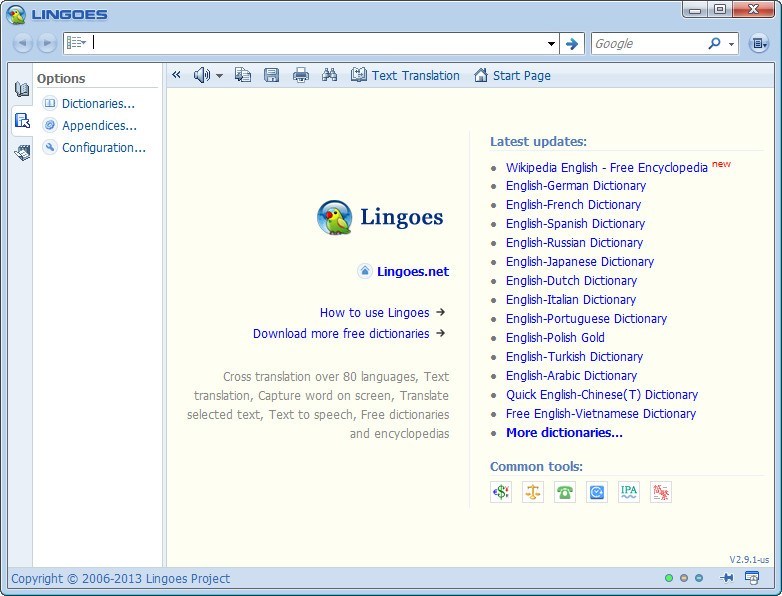Open English-French Dictionary link
Screen dimensions: 782x596
[x=573, y=204]
